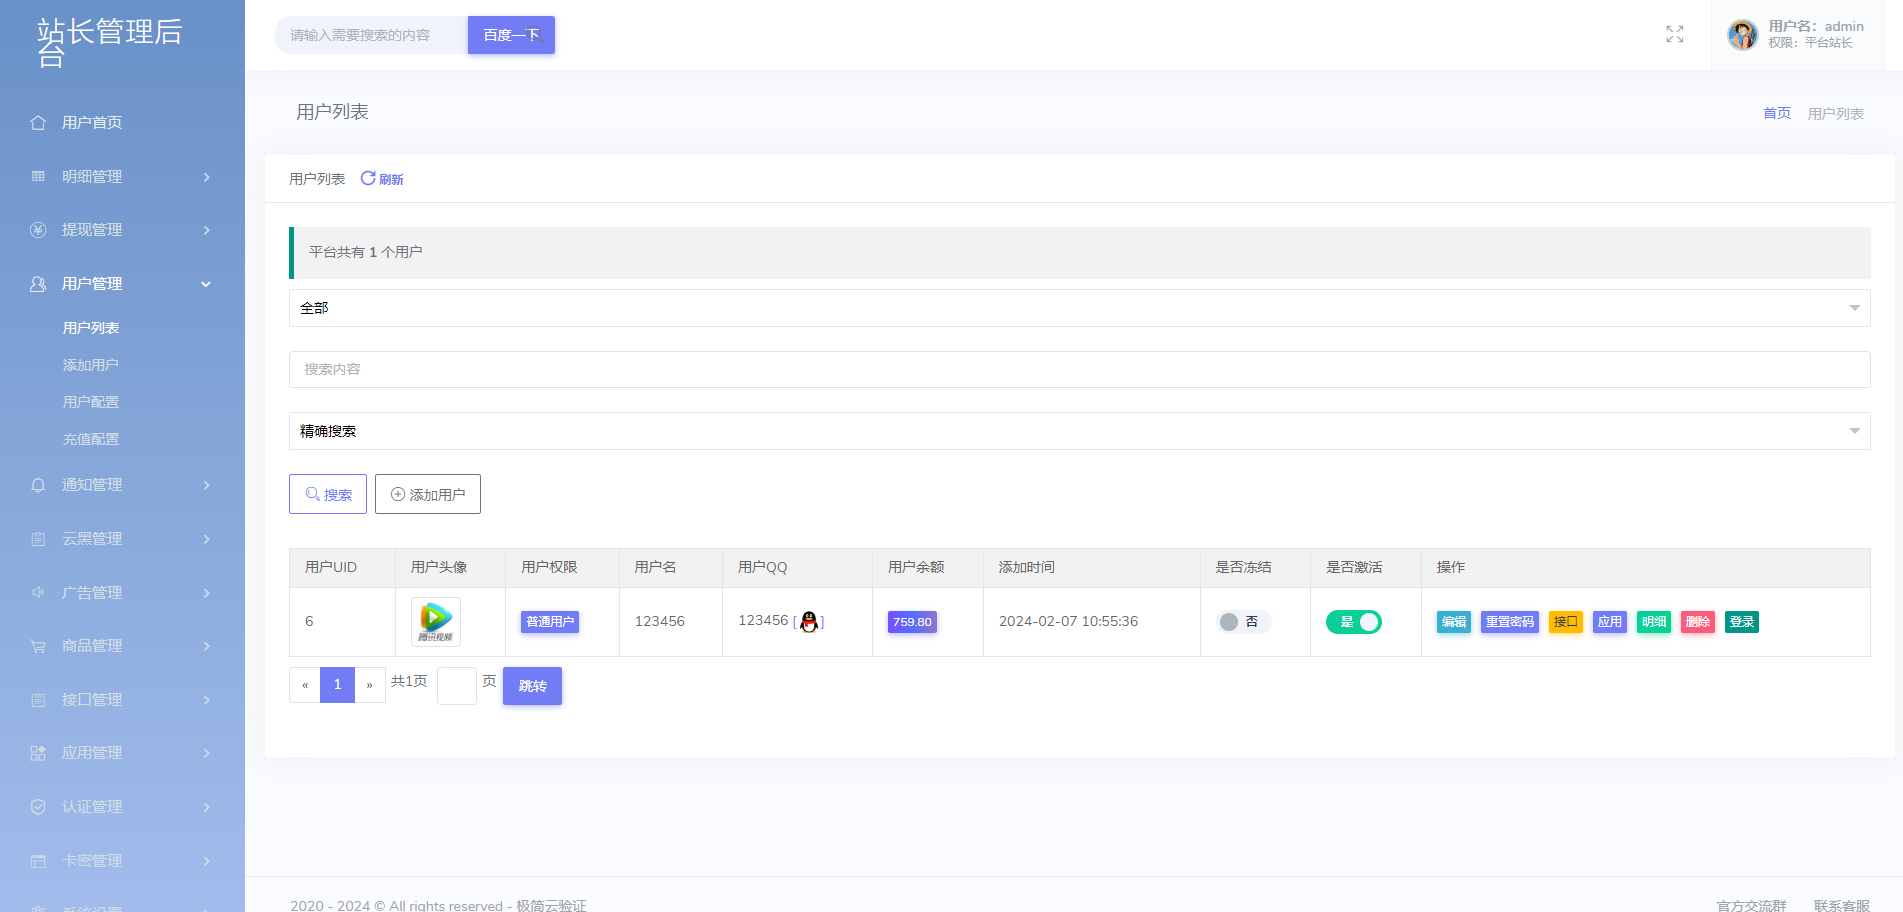Click the 重置密码 button
1903x912 pixels.
pos(1509,622)
